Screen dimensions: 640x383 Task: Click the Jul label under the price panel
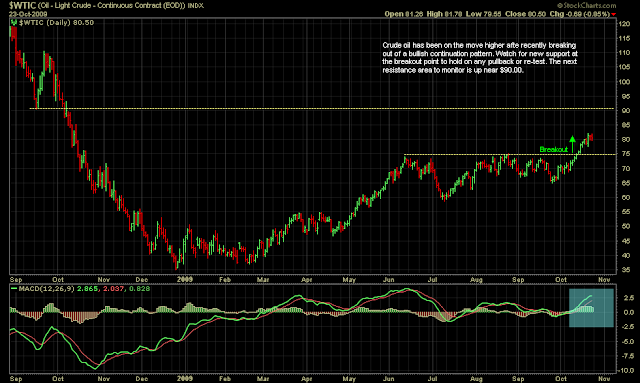point(432,280)
